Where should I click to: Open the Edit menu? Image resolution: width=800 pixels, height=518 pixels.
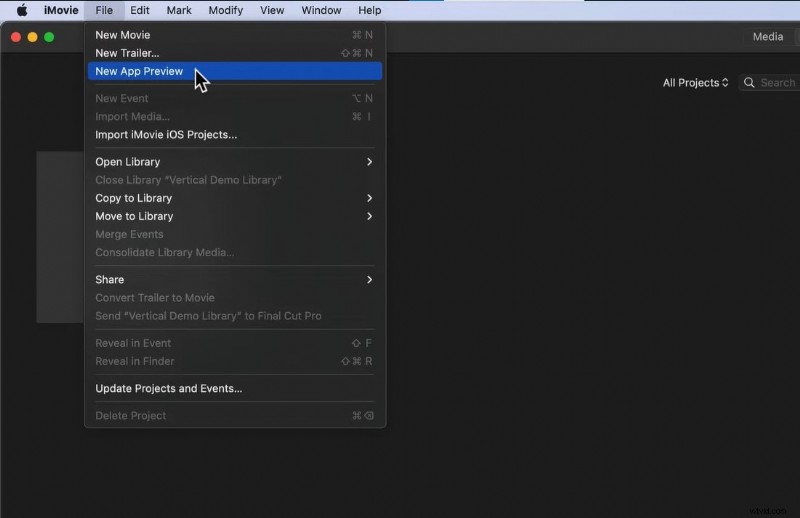coord(140,10)
